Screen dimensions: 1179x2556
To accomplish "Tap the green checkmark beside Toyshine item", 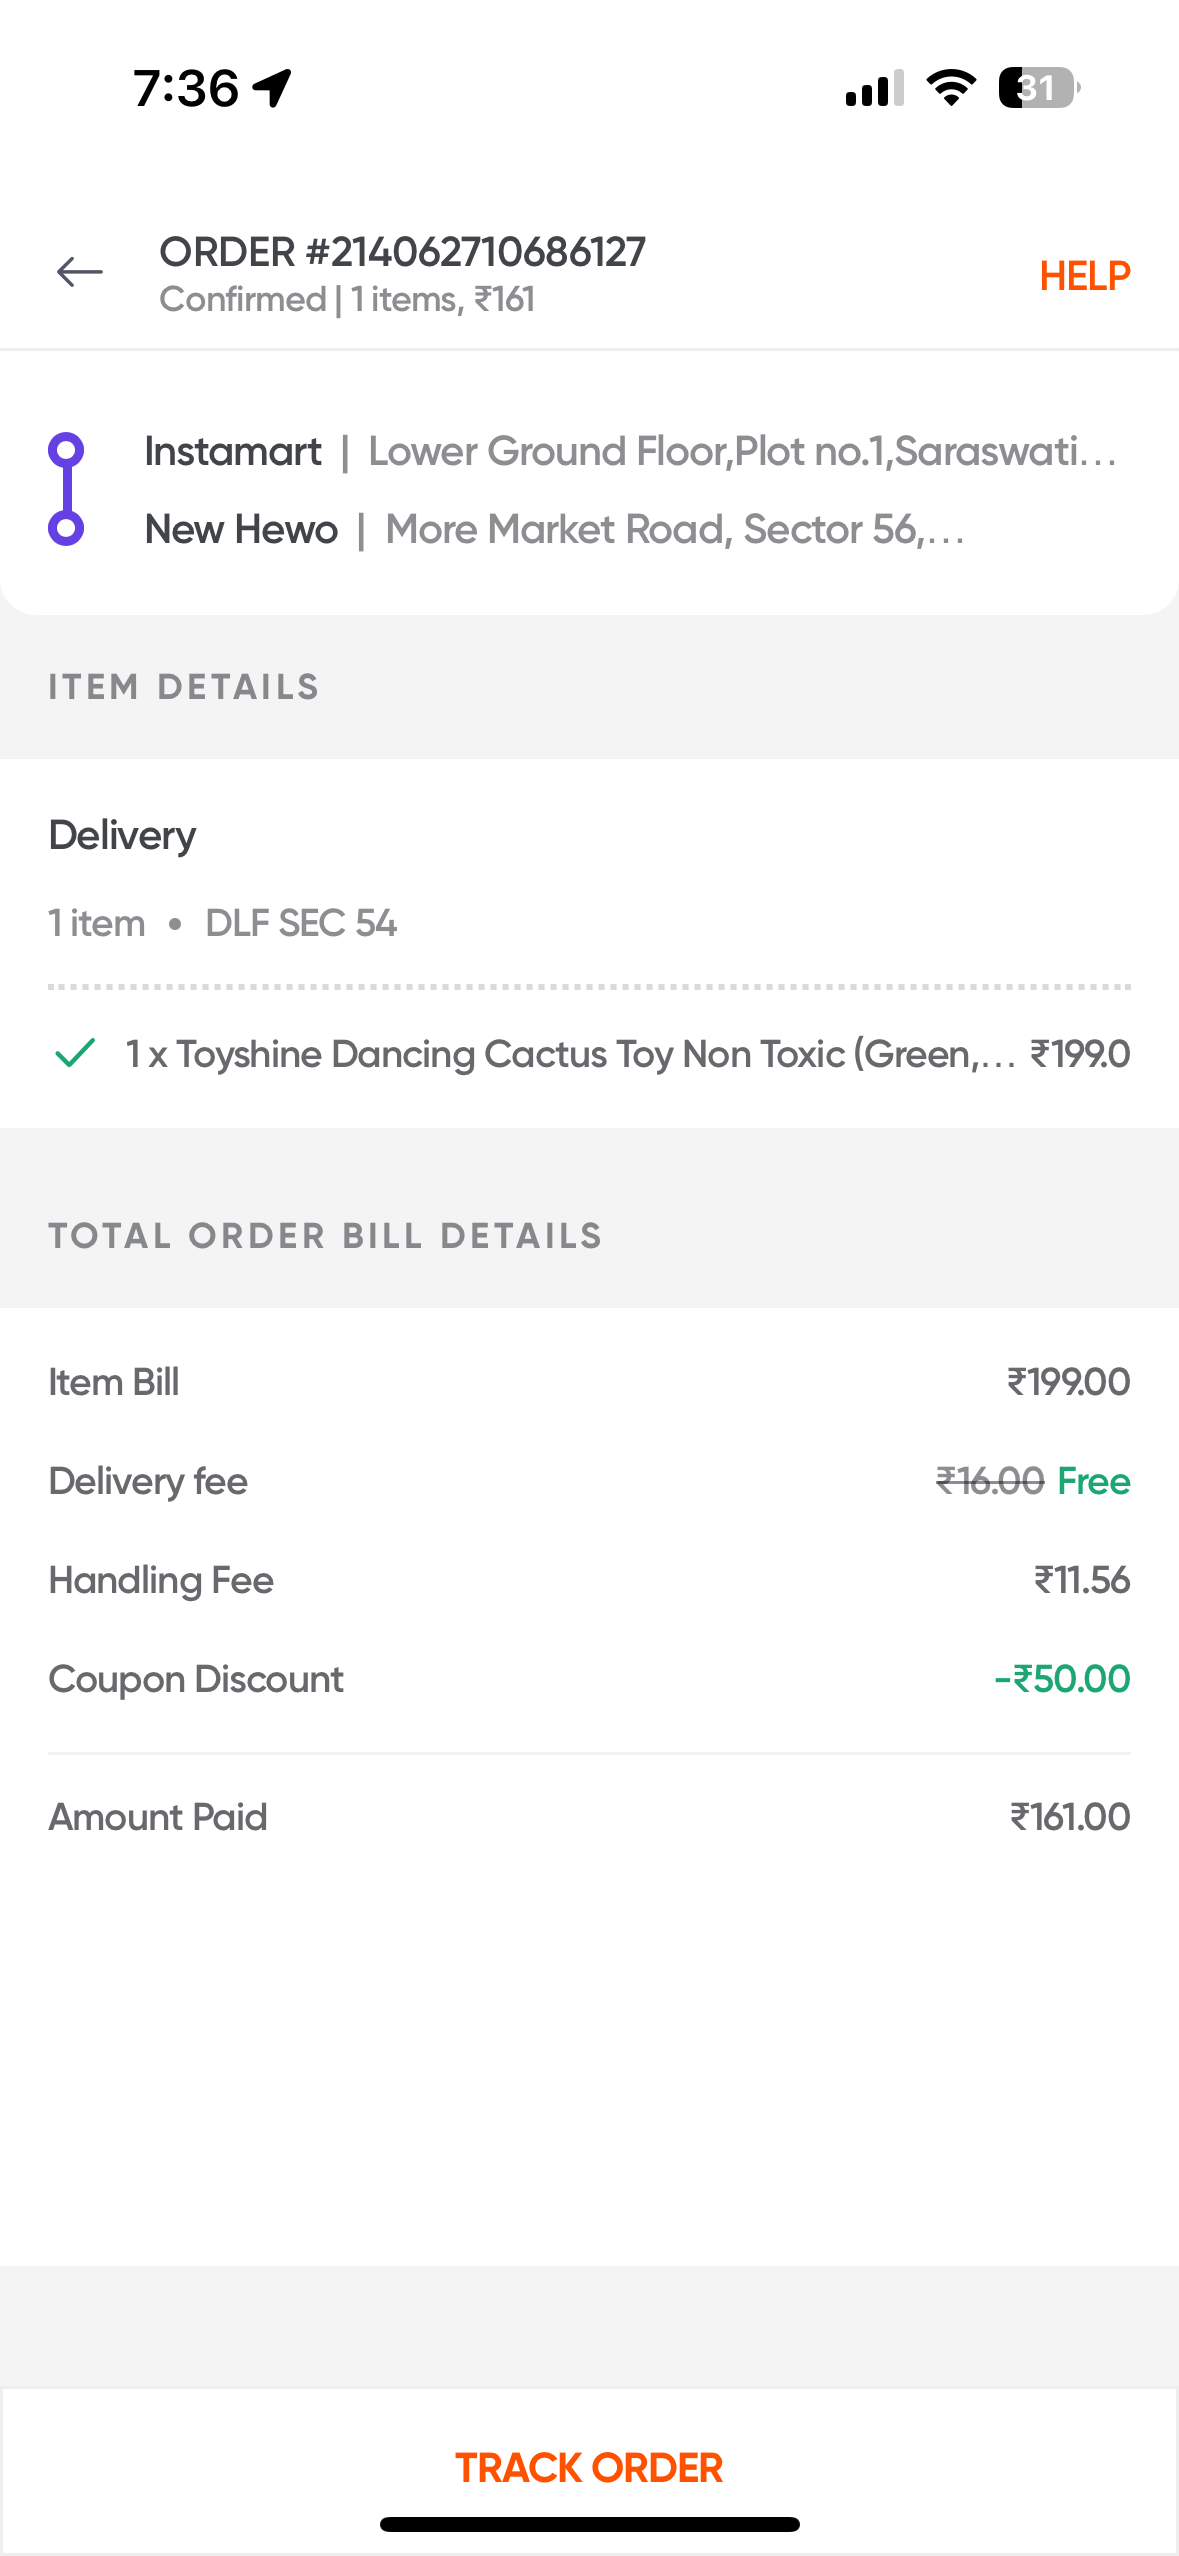I will point(75,1053).
